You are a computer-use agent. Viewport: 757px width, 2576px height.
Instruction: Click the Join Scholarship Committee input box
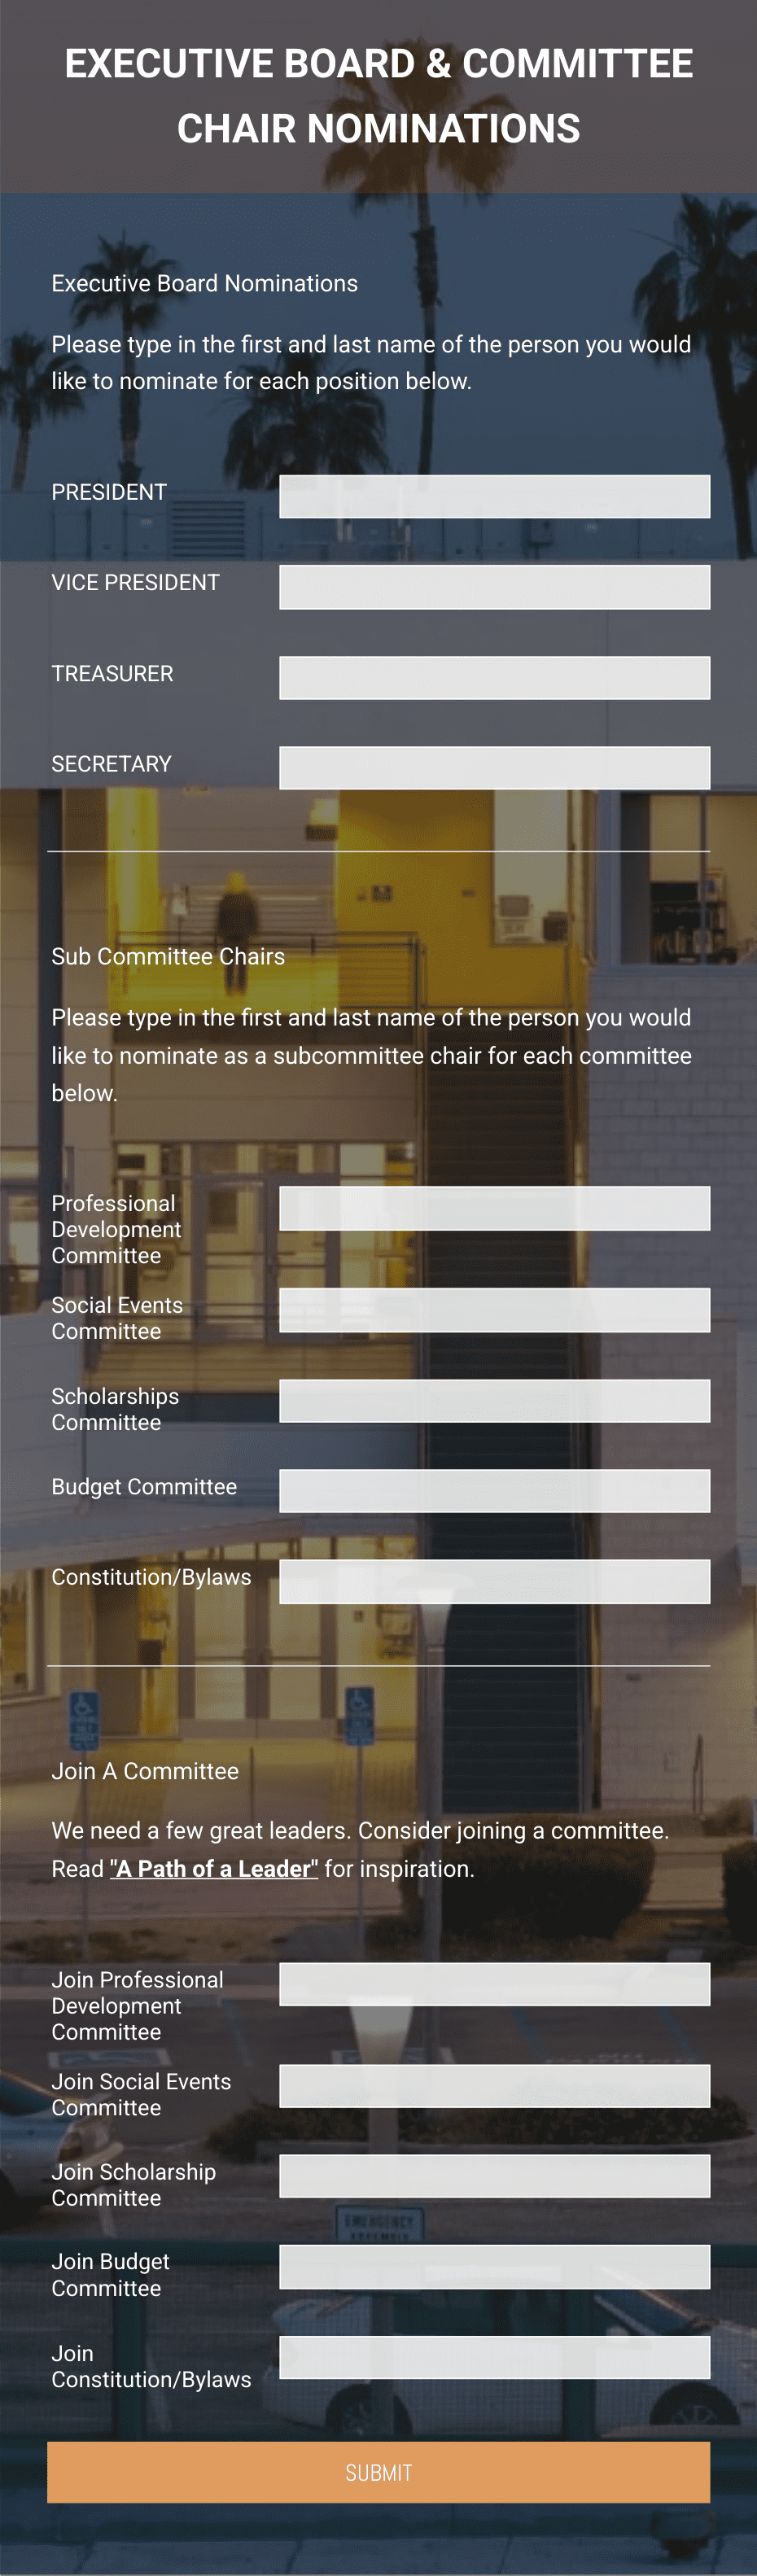pyautogui.click(x=494, y=2175)
